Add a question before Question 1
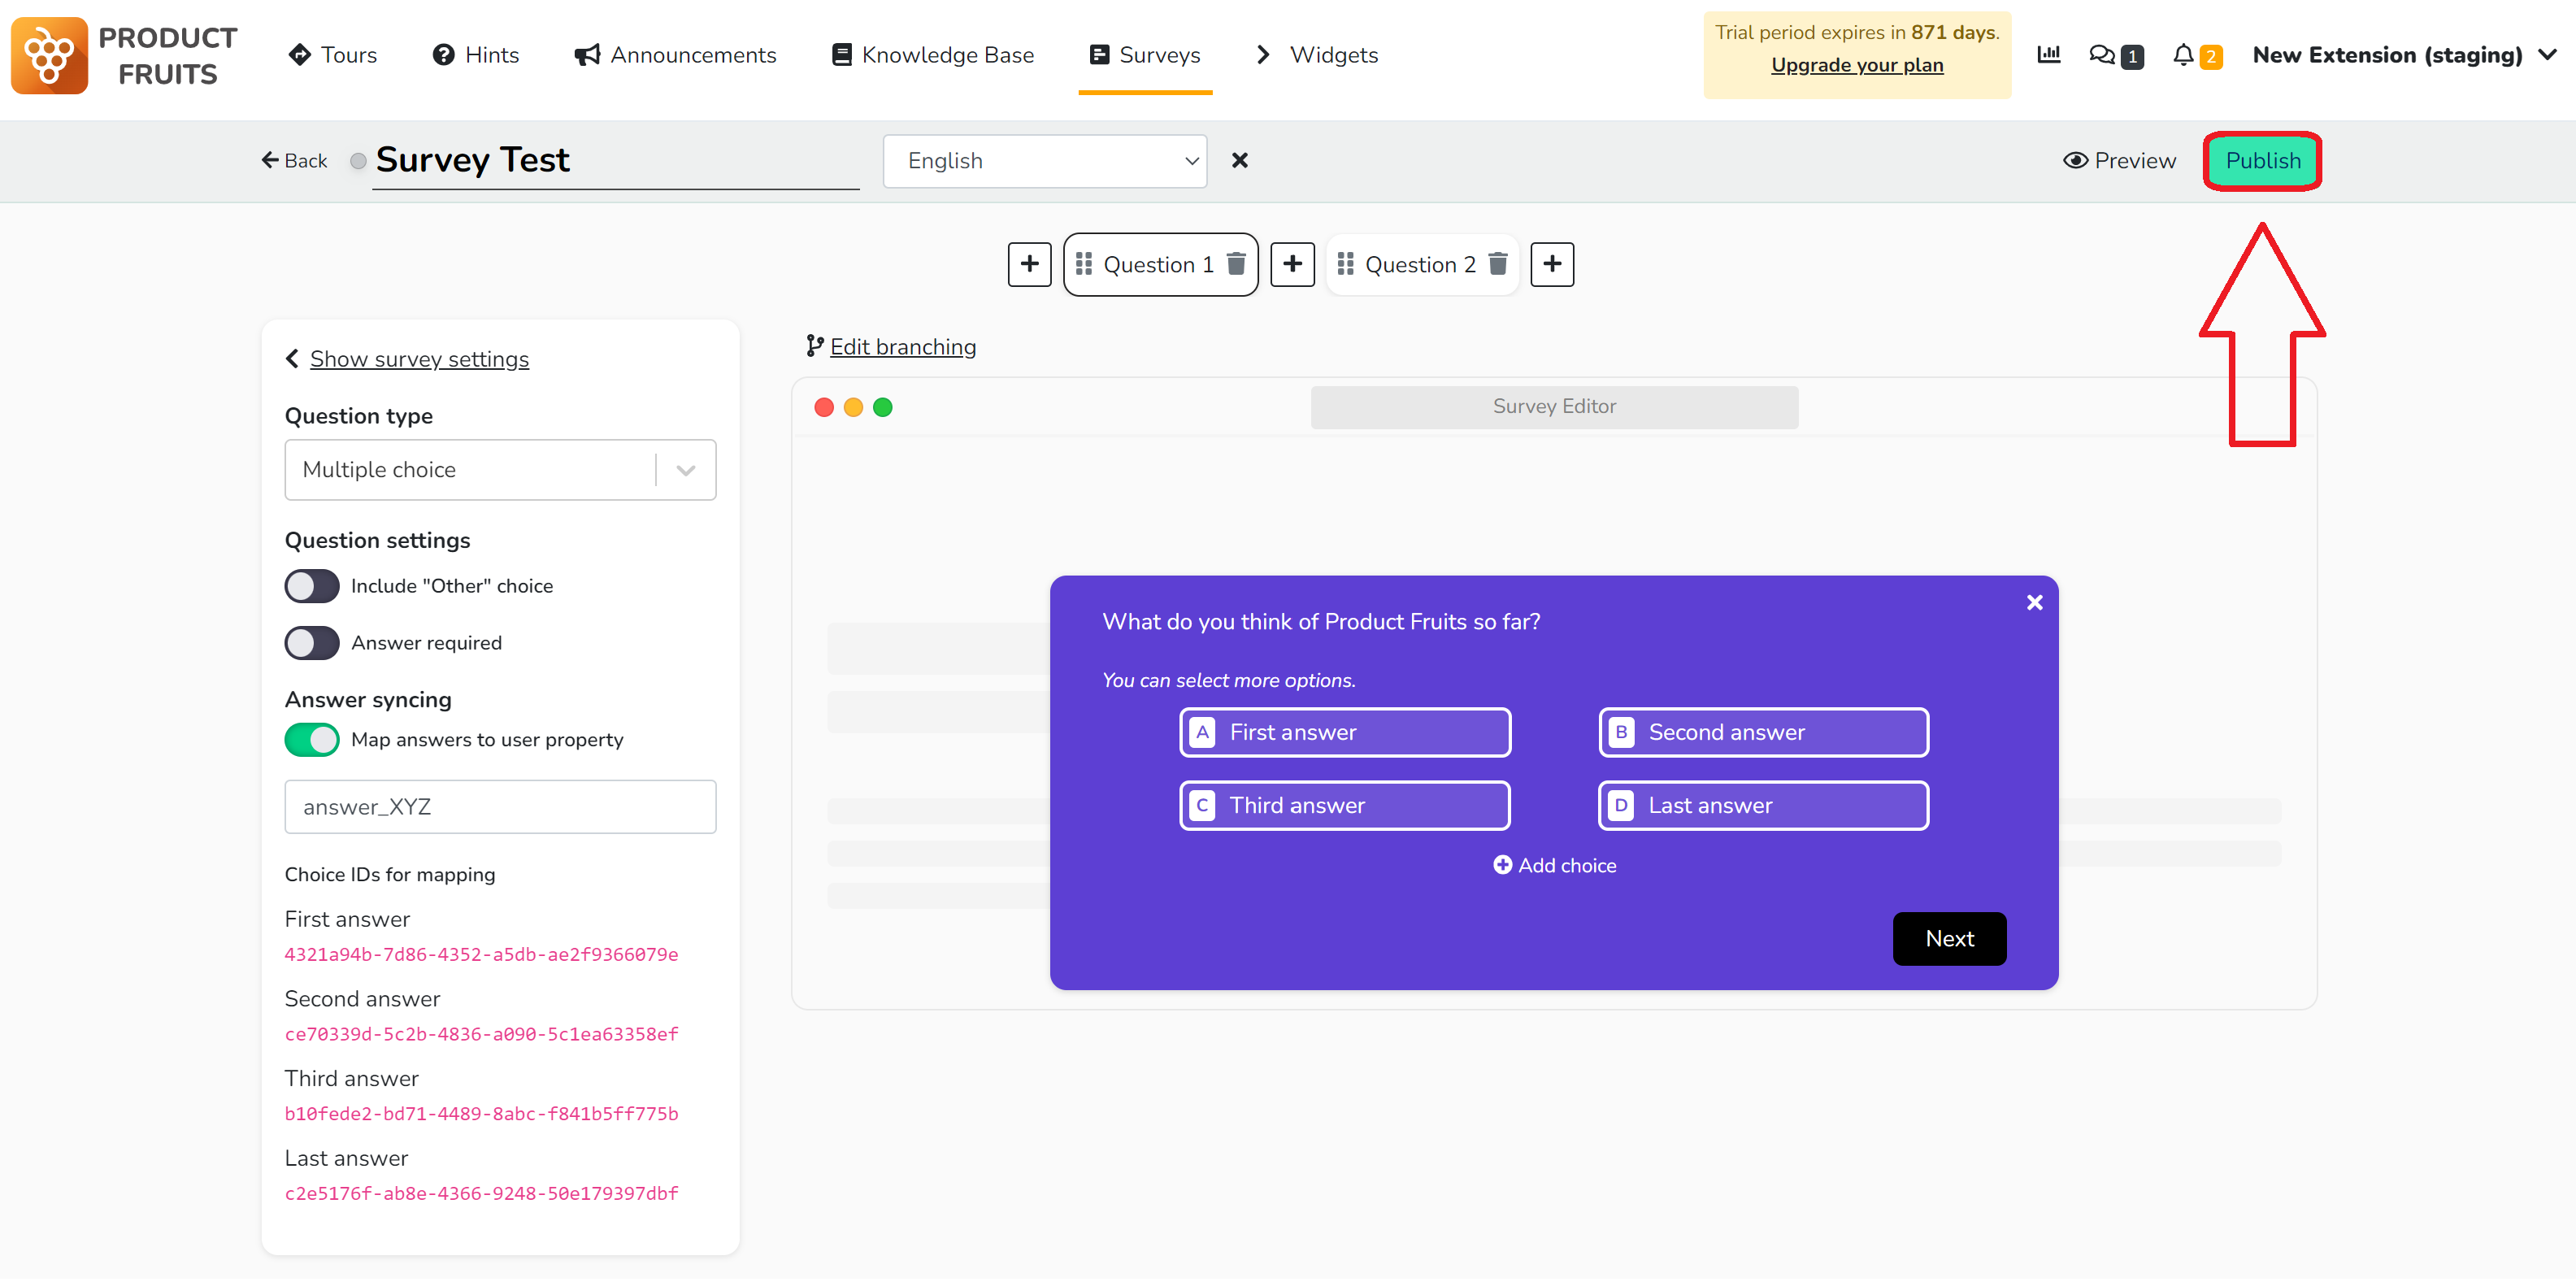 (1029, 264)
